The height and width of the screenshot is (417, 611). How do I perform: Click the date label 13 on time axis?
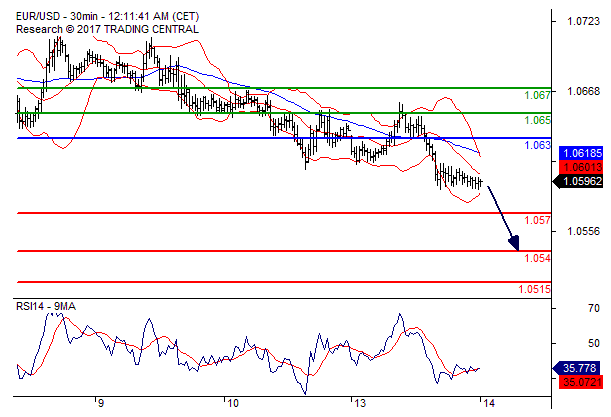pos(360,403)
